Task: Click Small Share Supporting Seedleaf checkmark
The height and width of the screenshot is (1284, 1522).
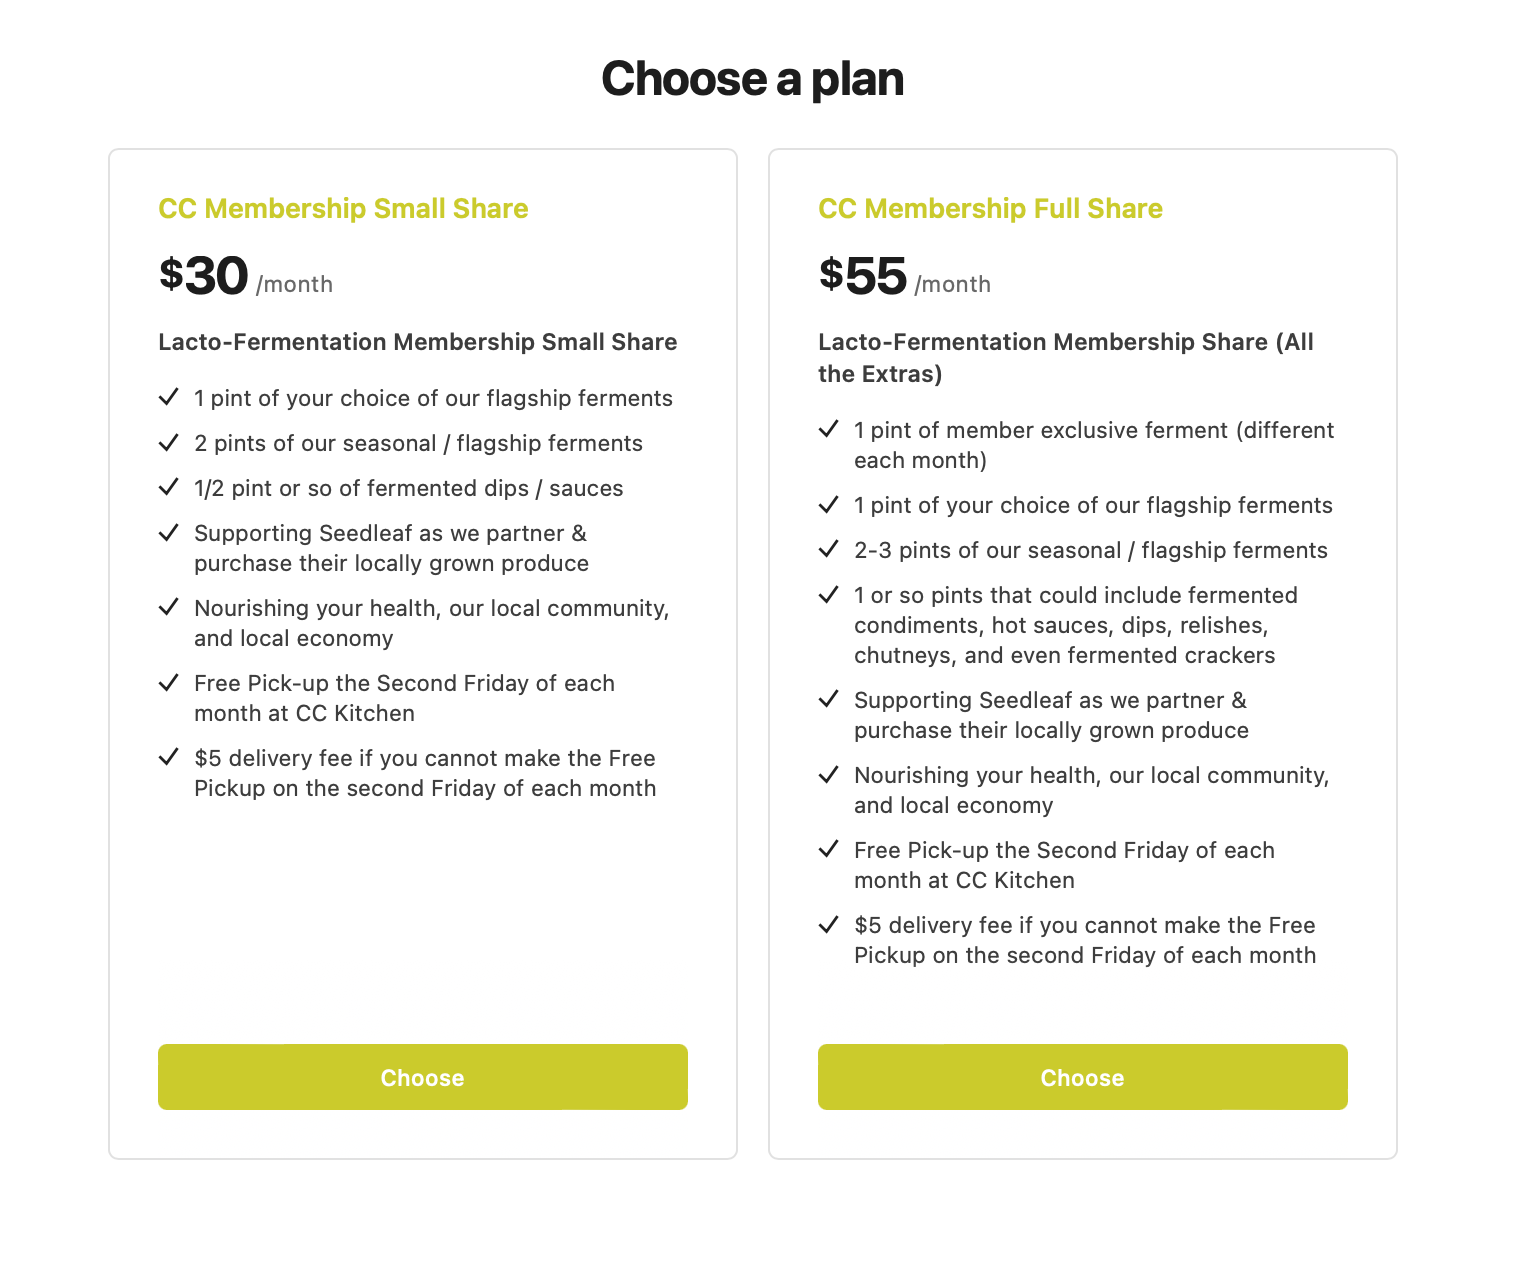Action: [x=168, y=532]
